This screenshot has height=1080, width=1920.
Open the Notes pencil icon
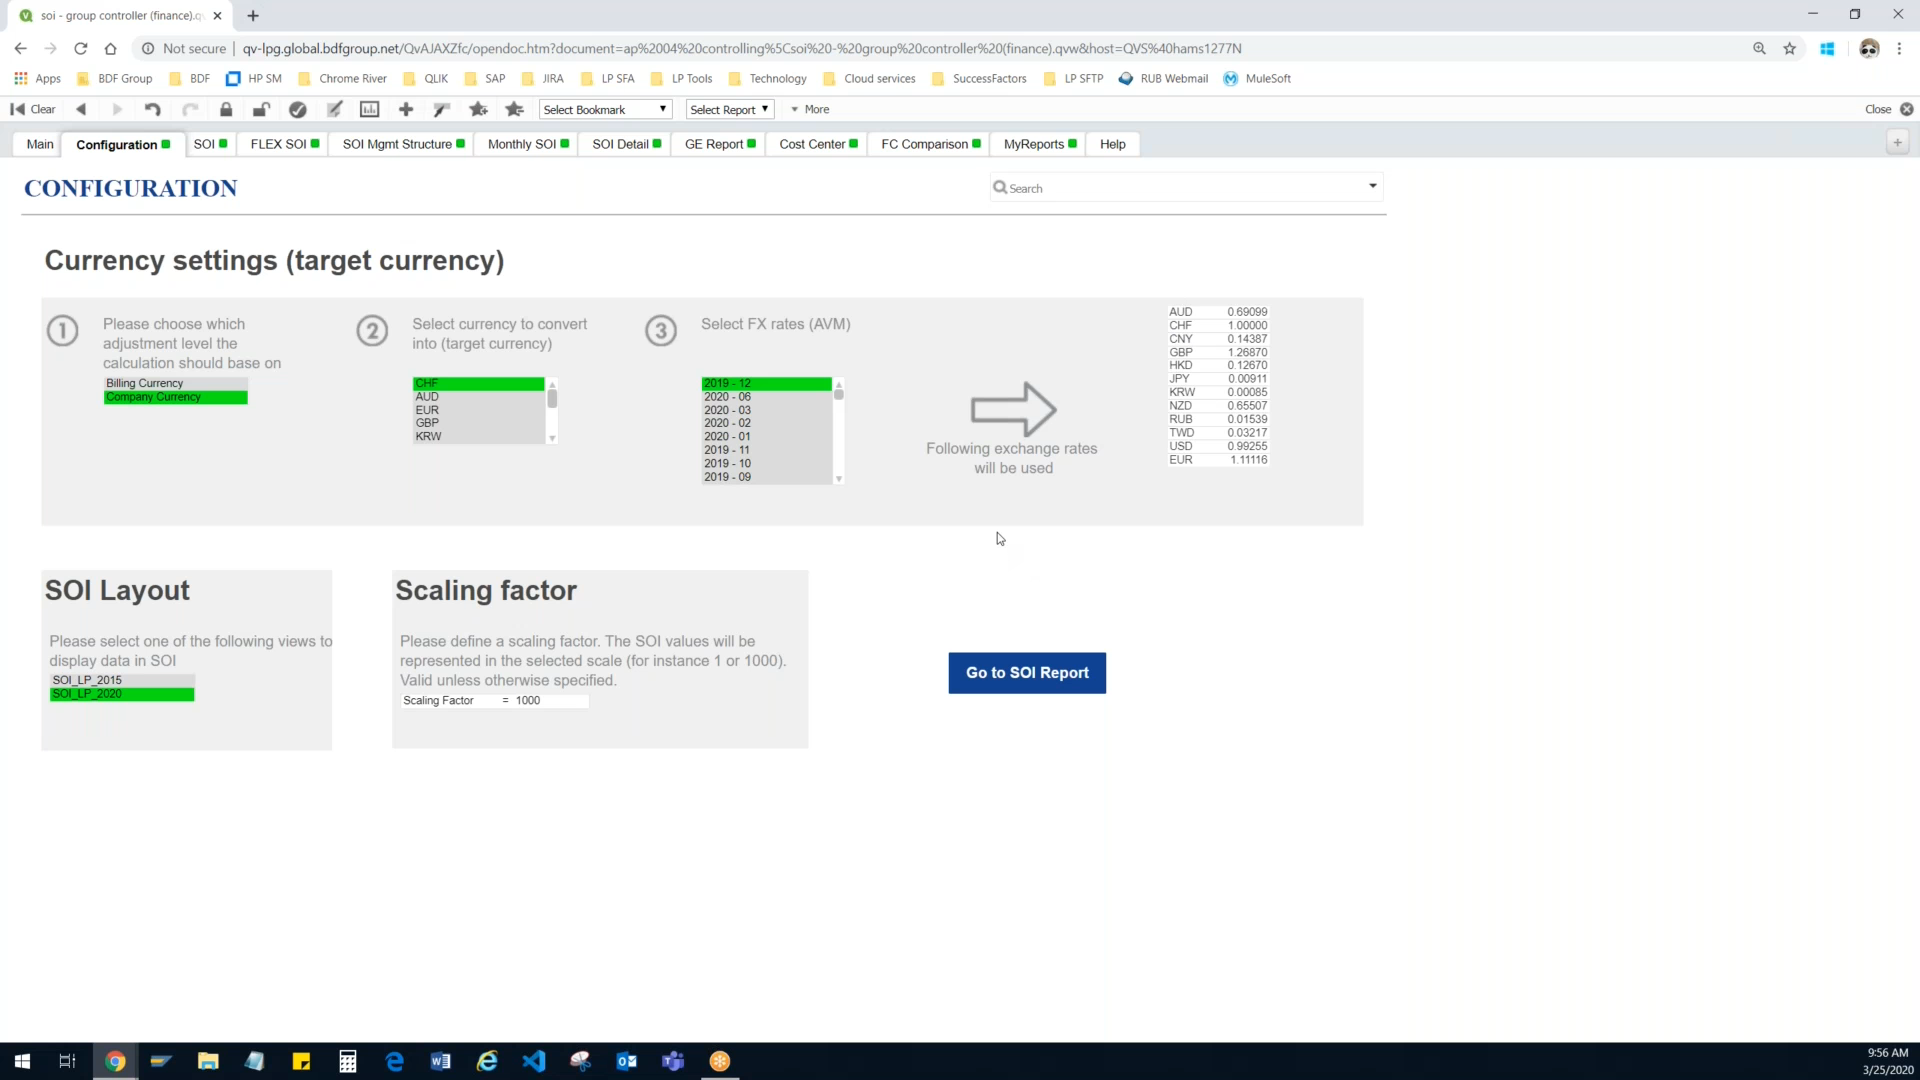coord(334,109)
